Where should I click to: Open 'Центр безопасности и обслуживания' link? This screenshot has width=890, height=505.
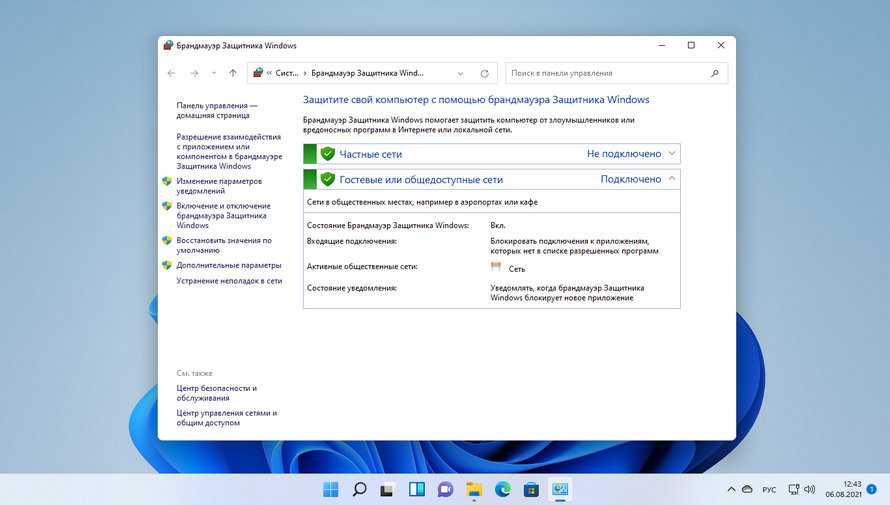(x=217, y=393)
